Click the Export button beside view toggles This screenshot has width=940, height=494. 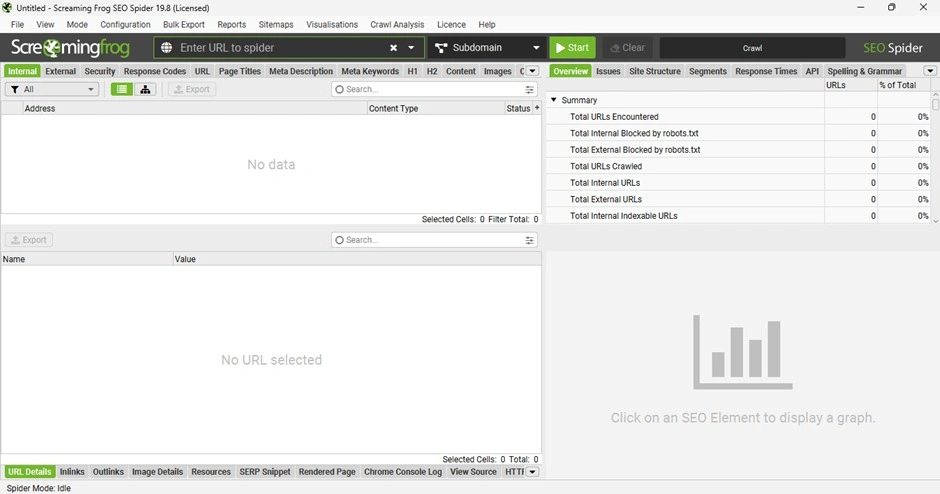(x=192, y=89)
